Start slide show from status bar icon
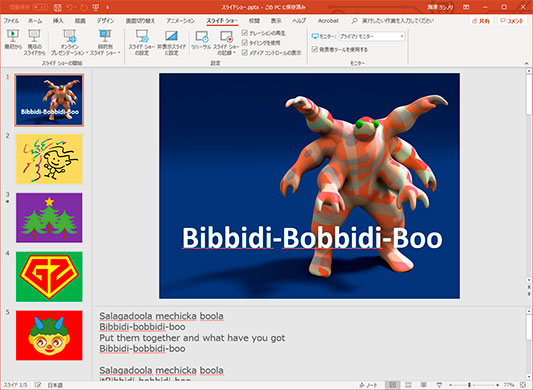Viewport: 533px width, 390px height. click(x=439, y=385)
